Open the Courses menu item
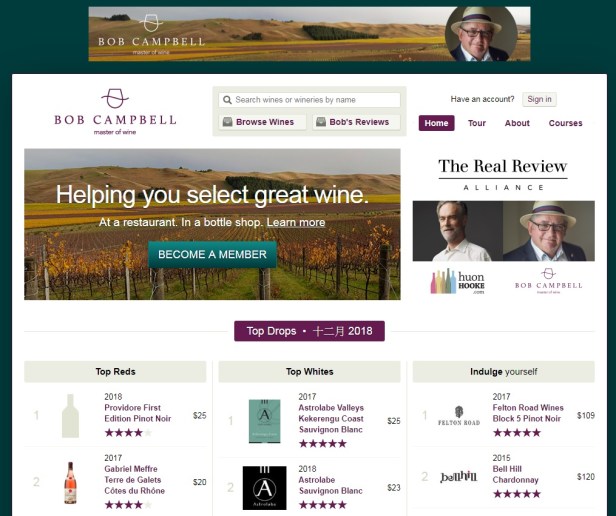This screenshot has width=616, height=516. (565, 123)
